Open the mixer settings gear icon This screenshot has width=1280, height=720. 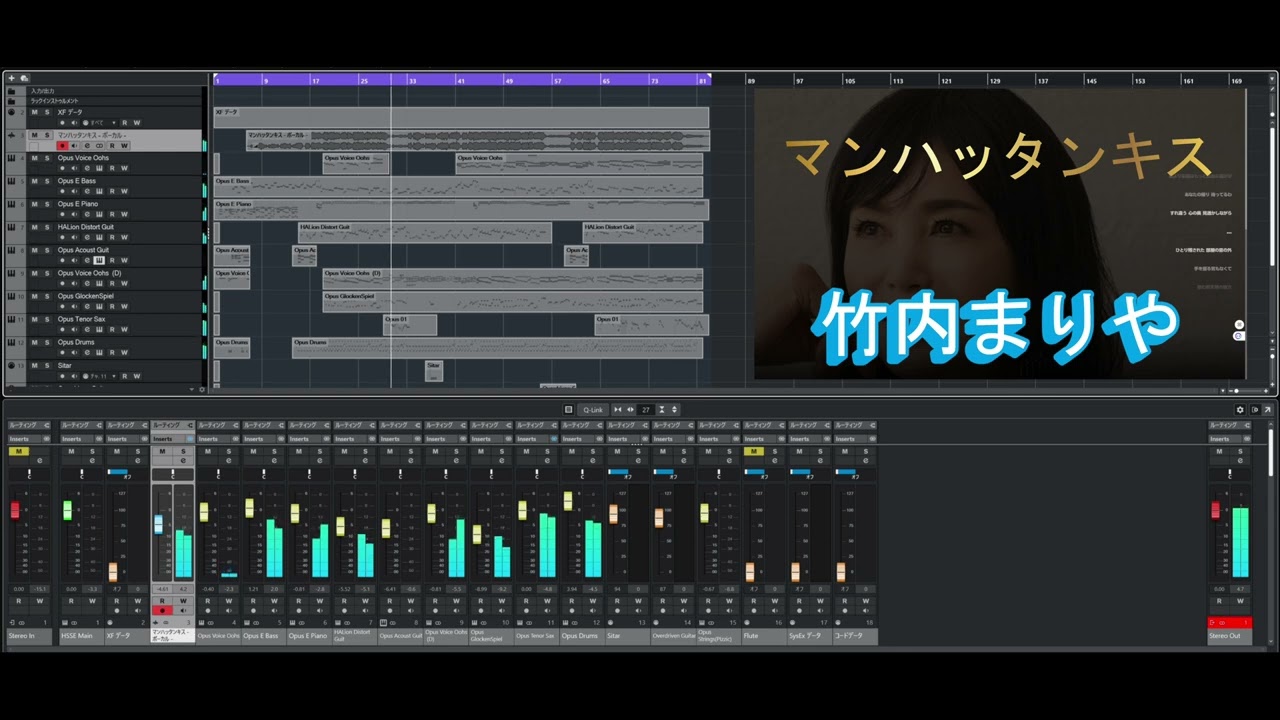(x=1240, y=409)
